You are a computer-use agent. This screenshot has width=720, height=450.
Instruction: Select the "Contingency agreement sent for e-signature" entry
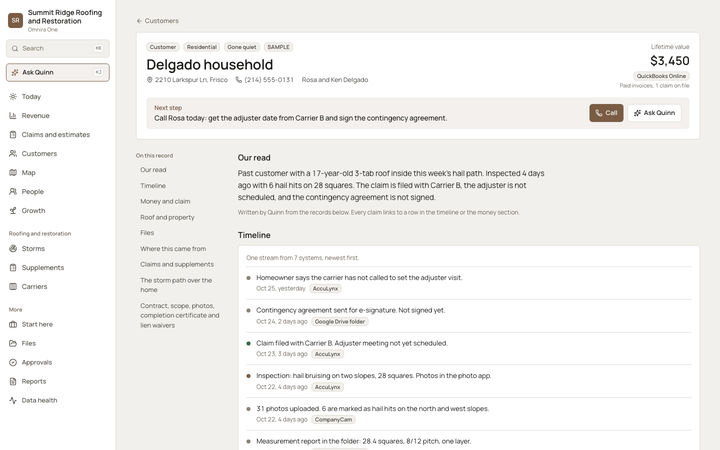pos(469,316)
